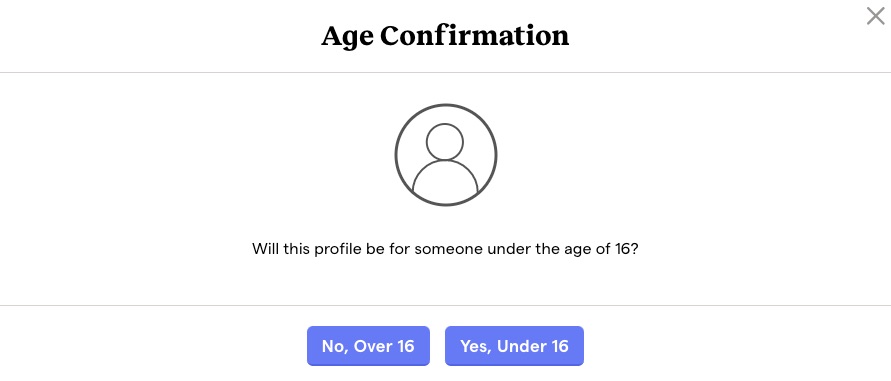Click the circular user silhouette graphic

pyautogui.click(x=446, y=155)
